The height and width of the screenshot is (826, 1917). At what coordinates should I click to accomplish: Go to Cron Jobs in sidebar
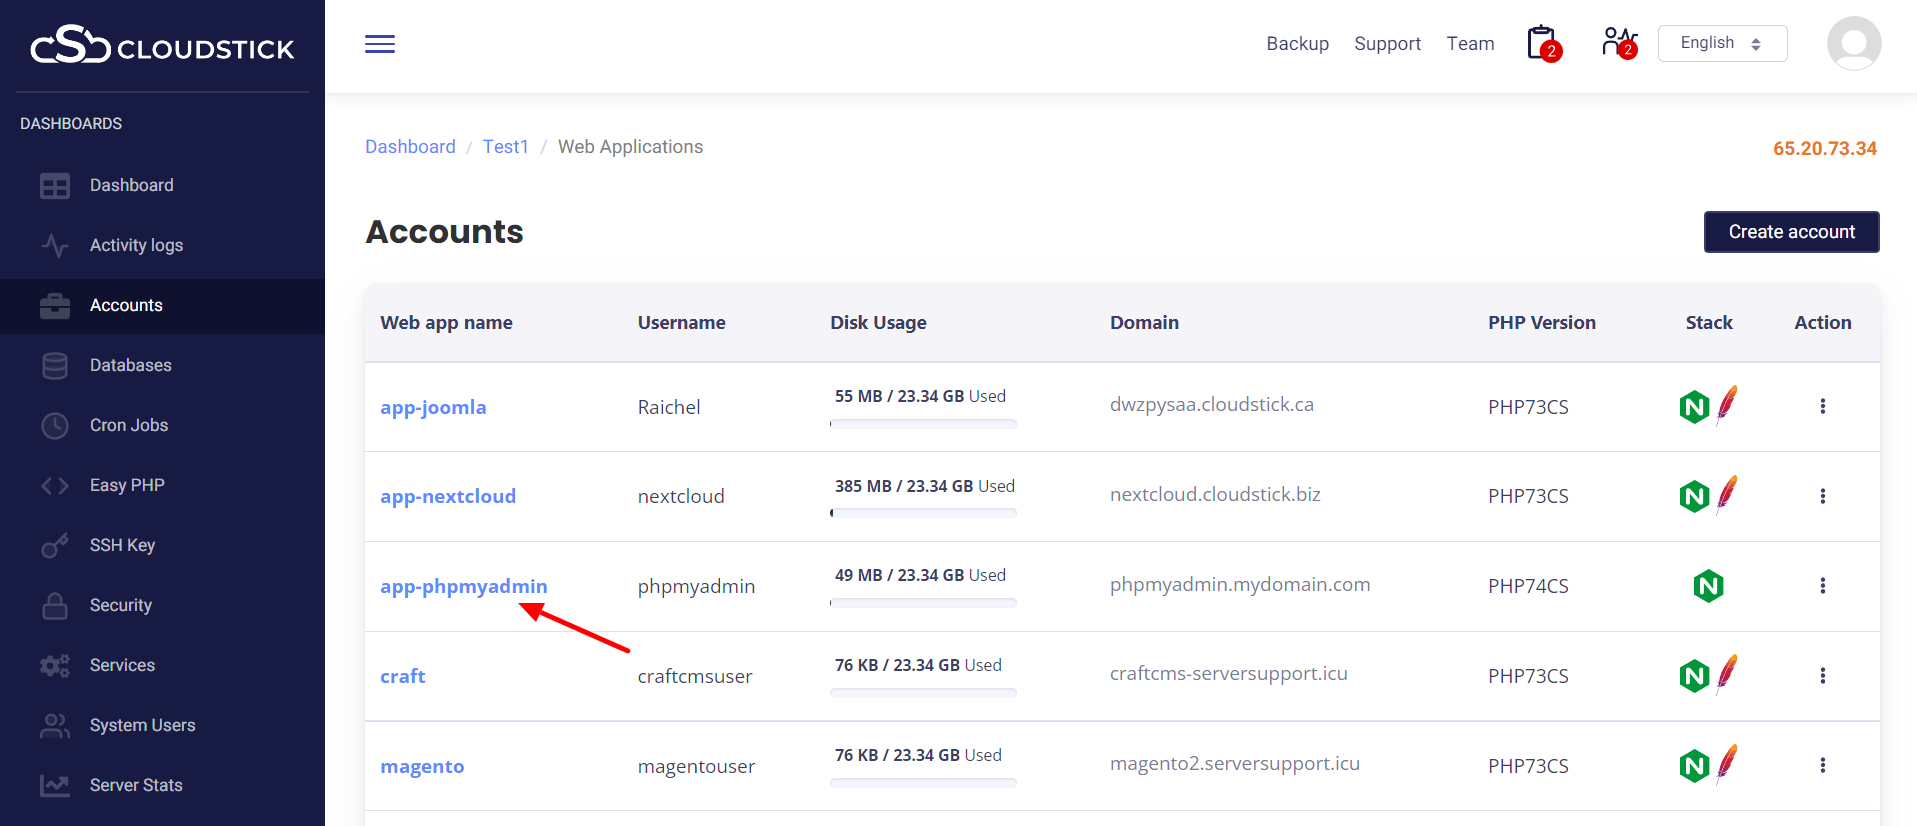[x=129, y=425]
